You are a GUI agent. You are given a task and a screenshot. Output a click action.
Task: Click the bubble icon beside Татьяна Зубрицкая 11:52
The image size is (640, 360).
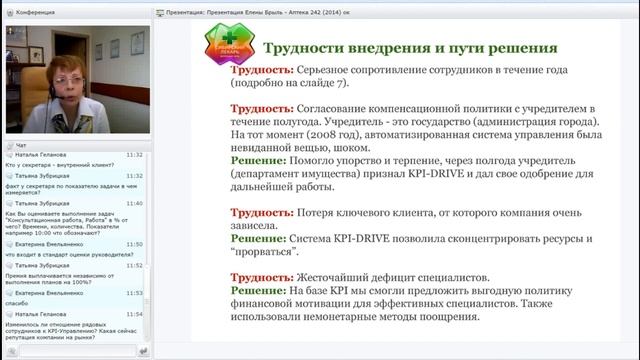[9, 265]
